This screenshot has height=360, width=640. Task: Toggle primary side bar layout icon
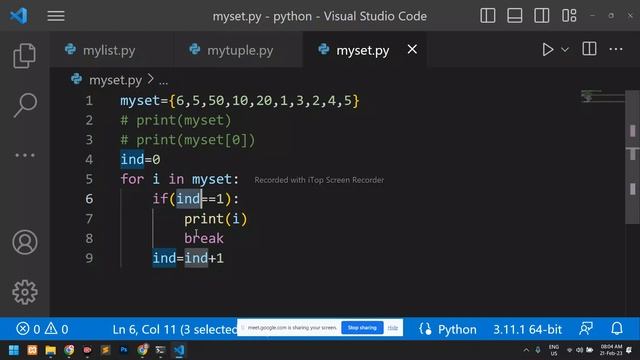(488, 16)
